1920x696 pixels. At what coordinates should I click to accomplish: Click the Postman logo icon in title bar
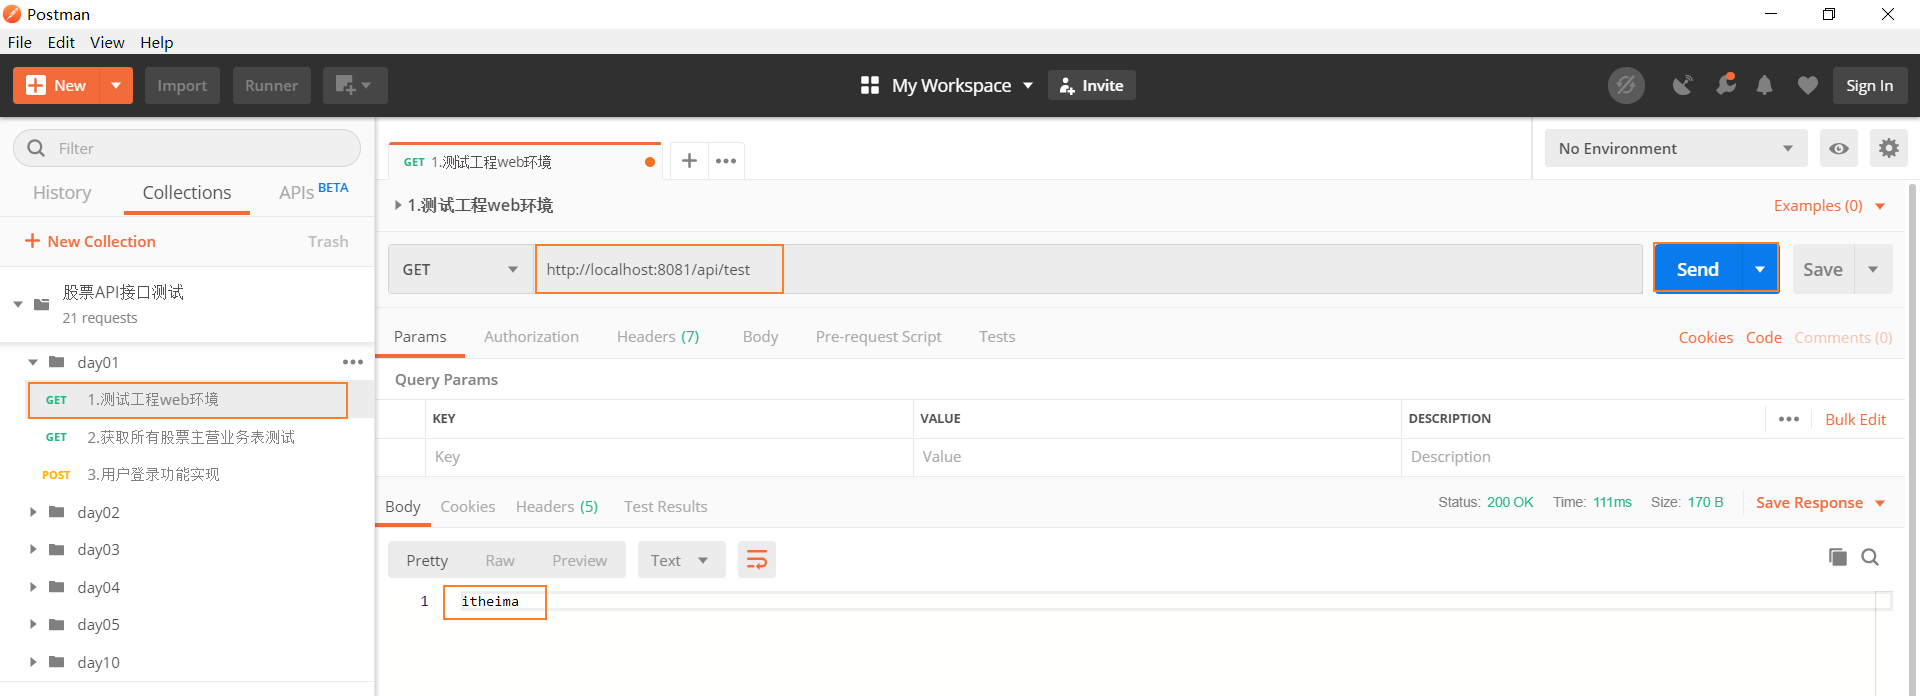(x=12, y=14)
